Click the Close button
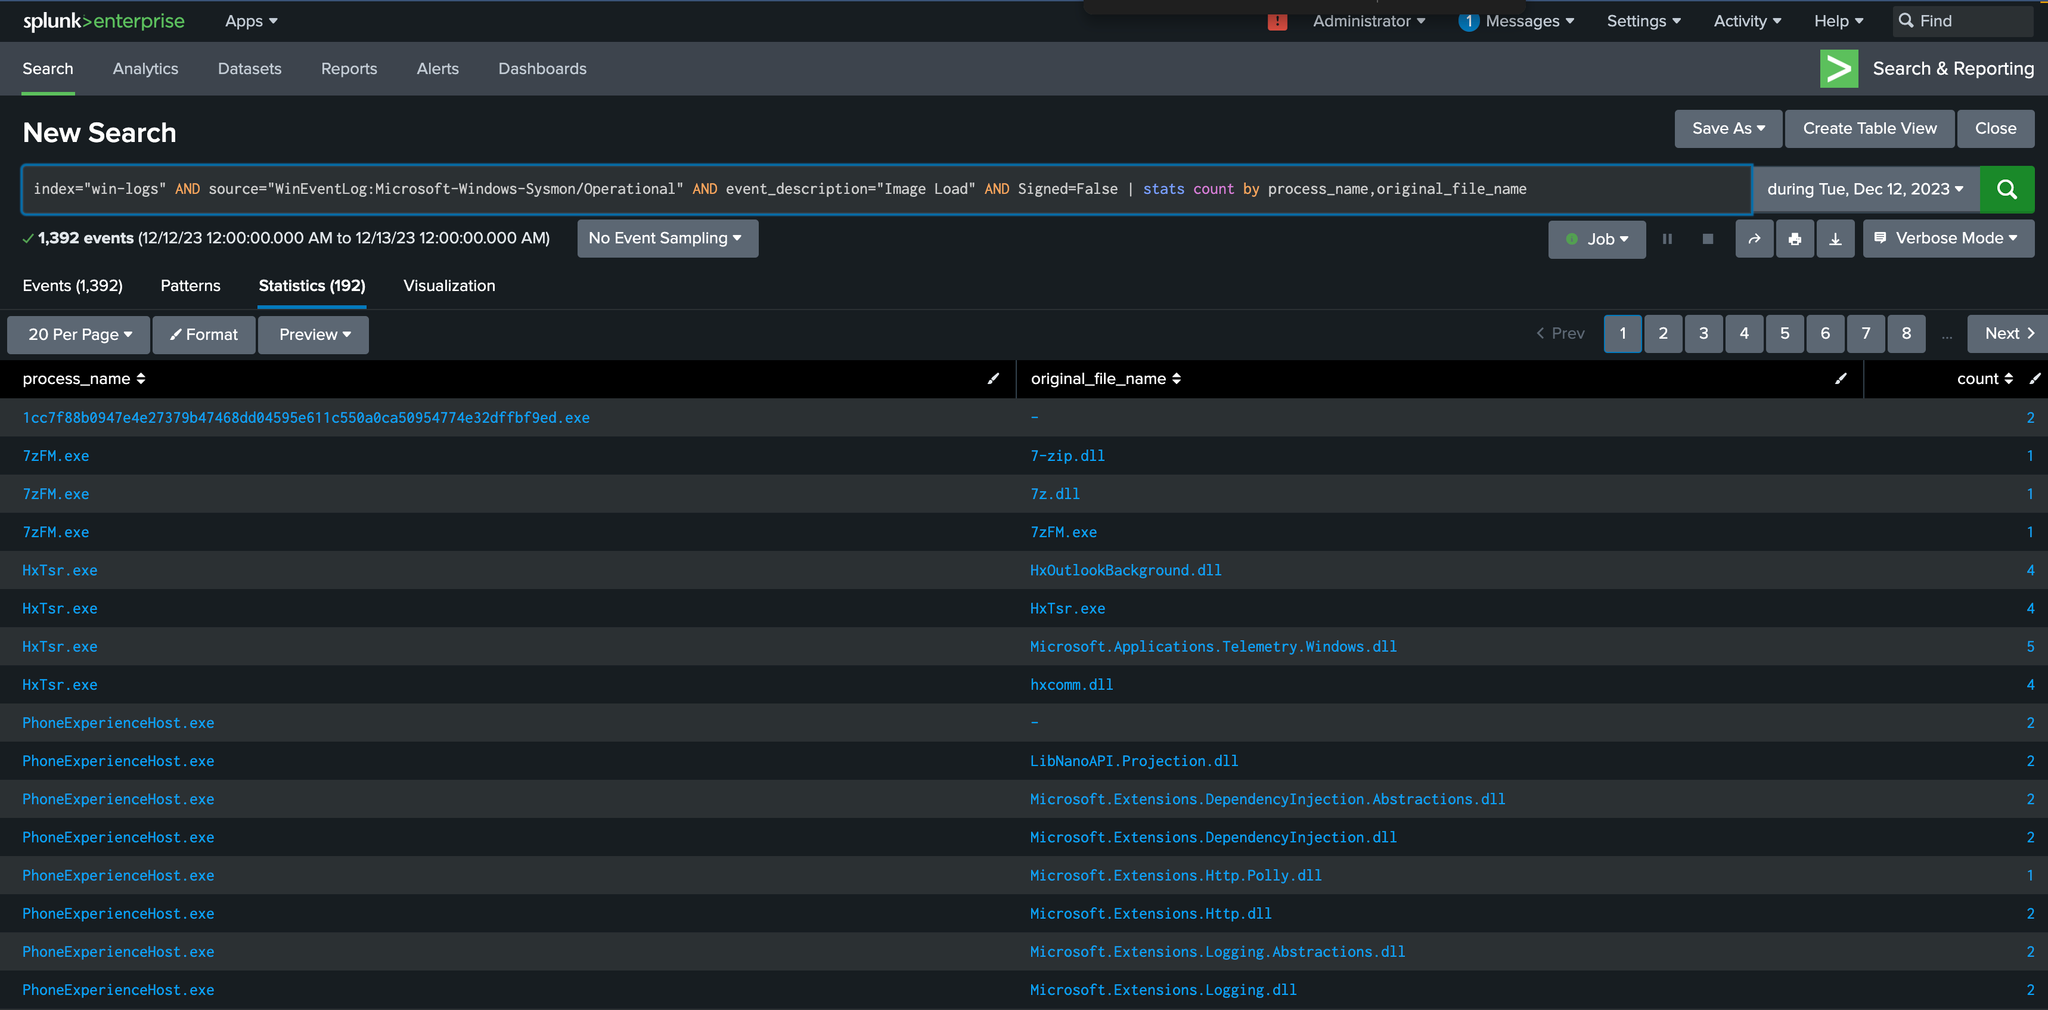Image resolution: width=2048 pixels, height=1010 pixels. tap(1996, 128)
